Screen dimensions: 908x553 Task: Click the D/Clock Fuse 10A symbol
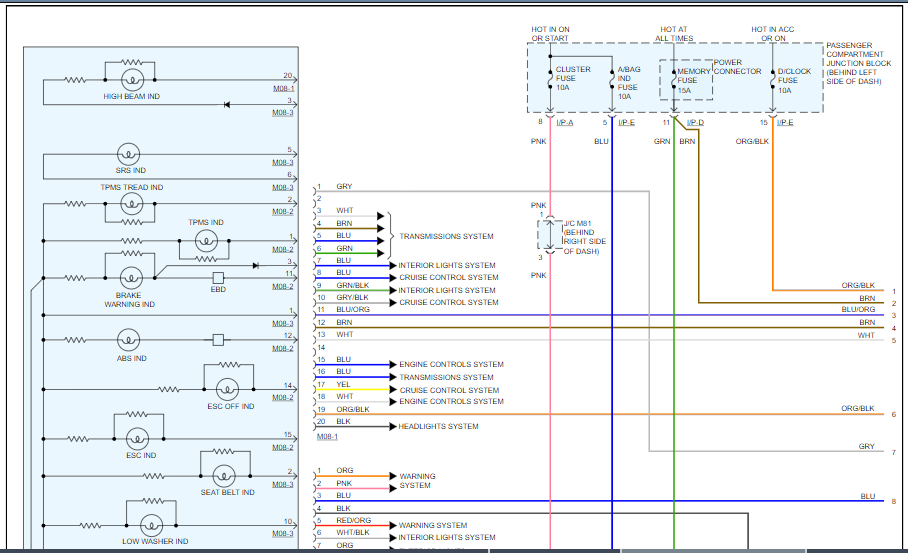[772, 79]
